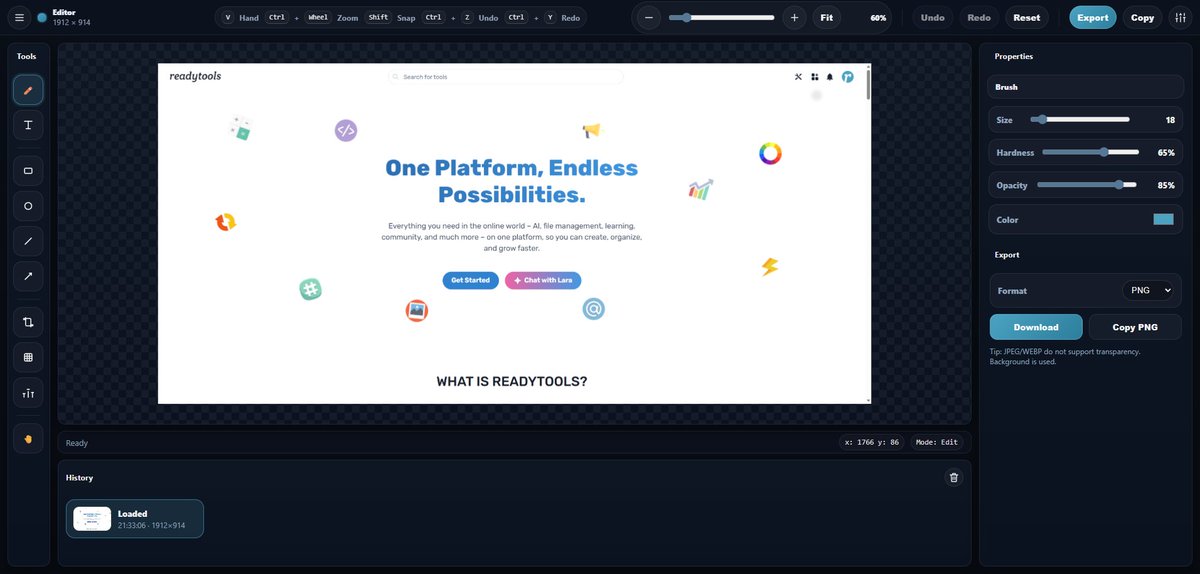
Task: Click the Undo button
Action: click(932, 17)
